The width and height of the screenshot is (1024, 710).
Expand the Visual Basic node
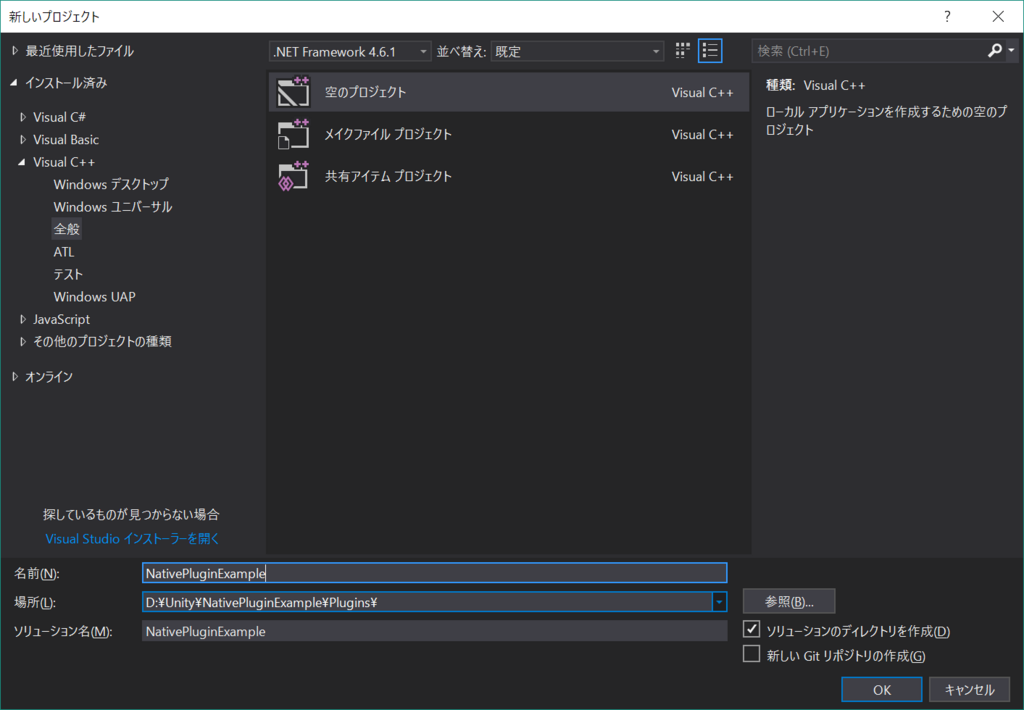point(23,139)
